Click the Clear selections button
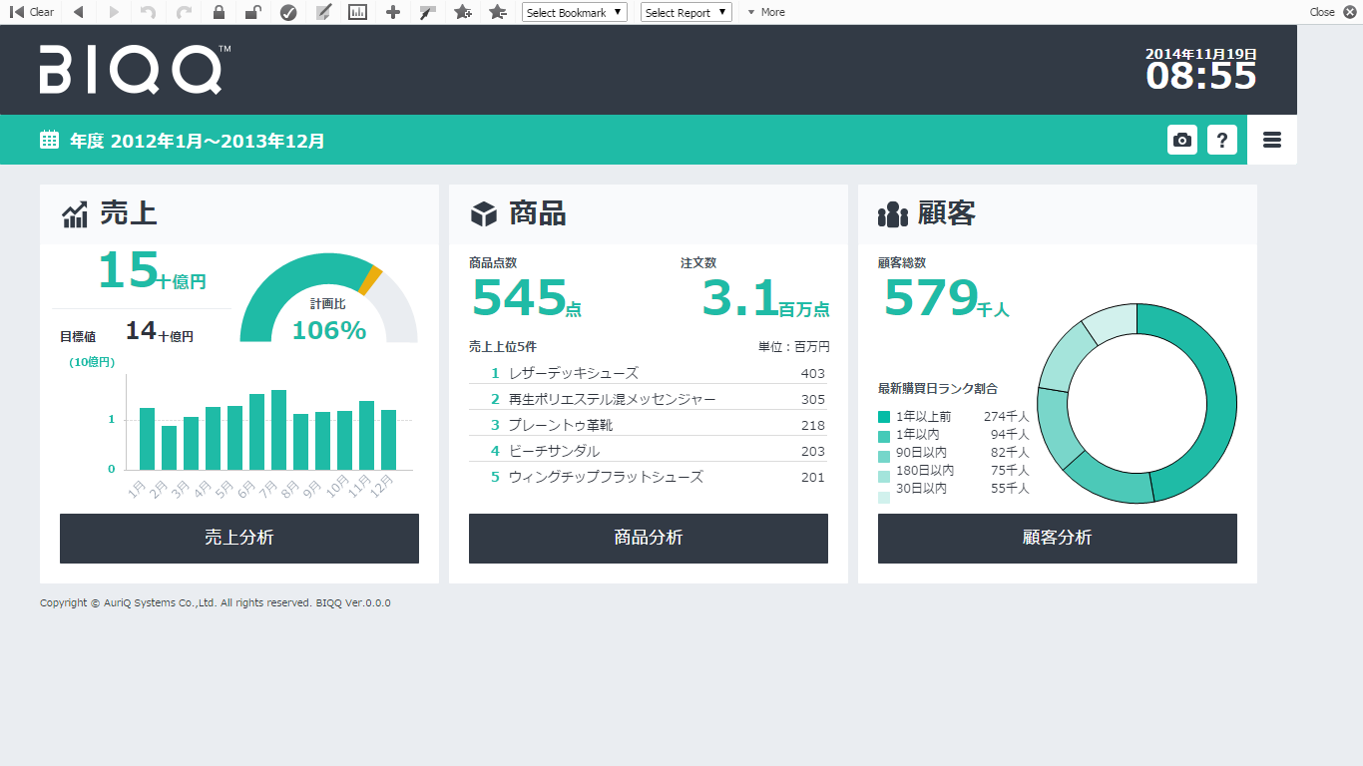 [32, 12]
